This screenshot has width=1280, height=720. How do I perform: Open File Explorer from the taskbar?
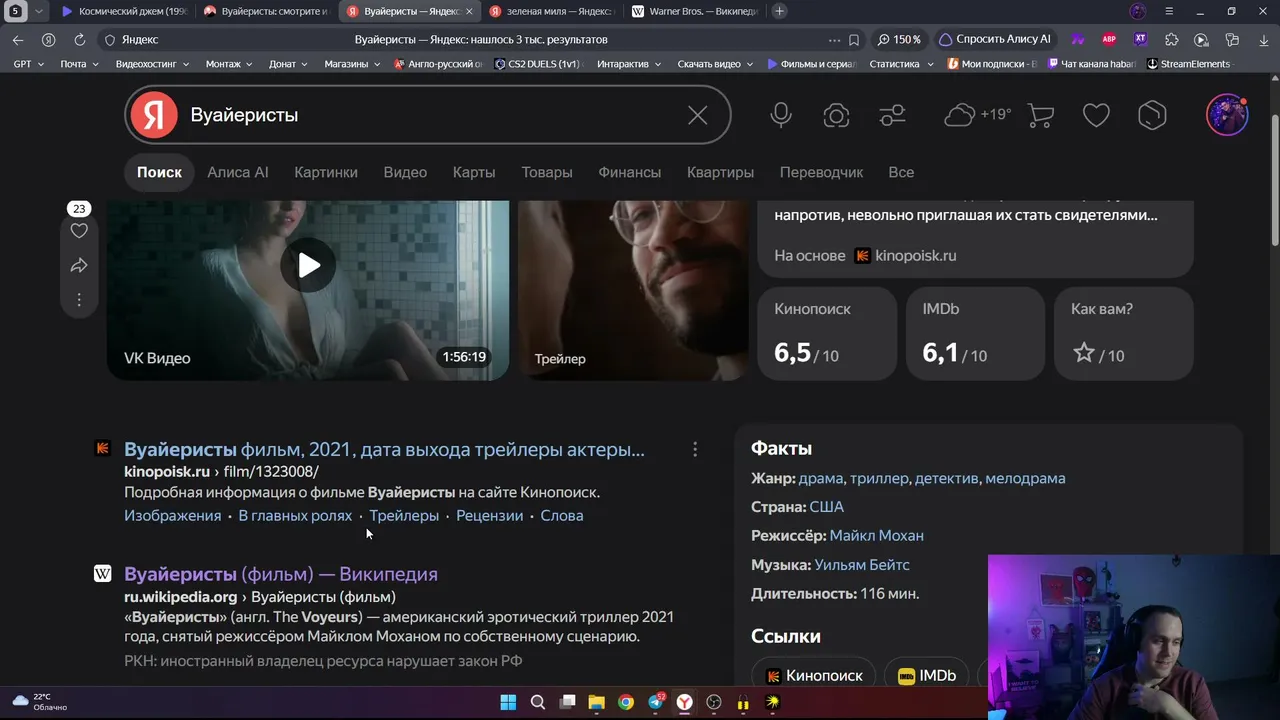pyautogui.click(x=596, y=702)
